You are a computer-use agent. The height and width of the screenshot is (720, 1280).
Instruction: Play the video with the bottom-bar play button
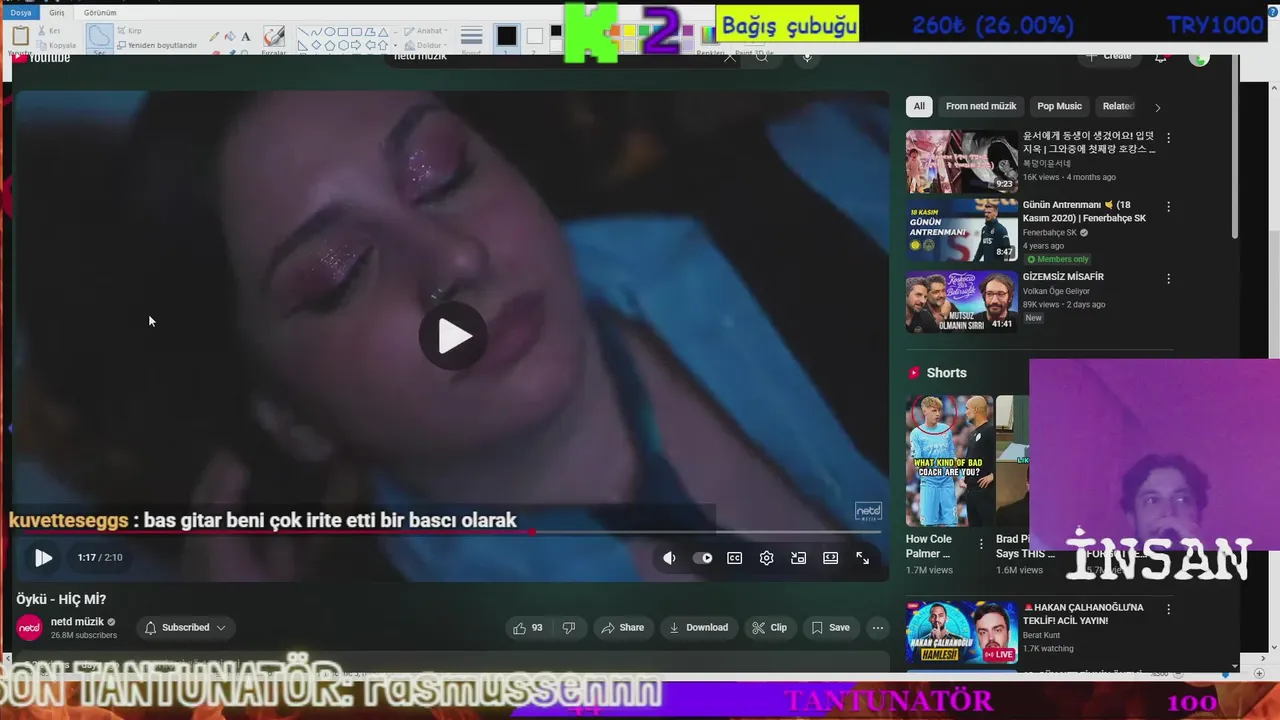point(43,558)
